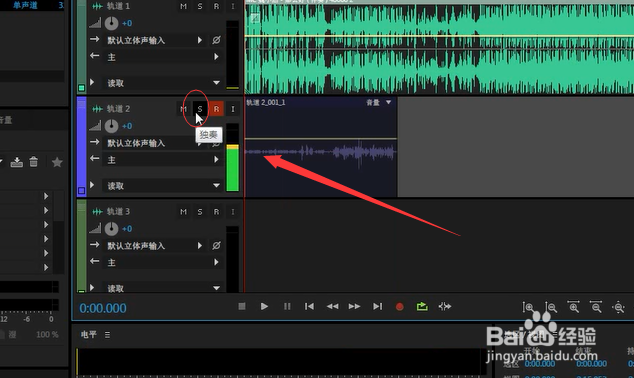Image resolution: width=634 pixels, height=378 pixels.
Task: Select the 电平 levels panel tab
Action: click(89, 334)
